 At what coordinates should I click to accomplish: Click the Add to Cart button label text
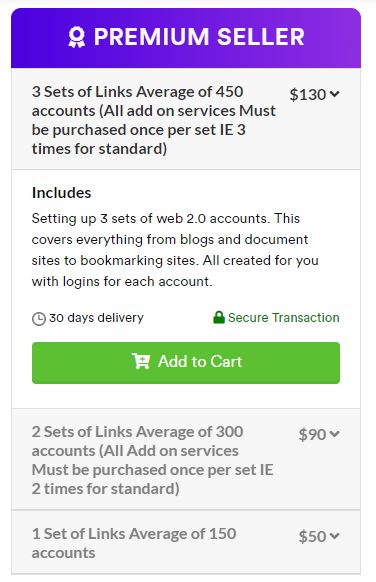pos(200,362)
